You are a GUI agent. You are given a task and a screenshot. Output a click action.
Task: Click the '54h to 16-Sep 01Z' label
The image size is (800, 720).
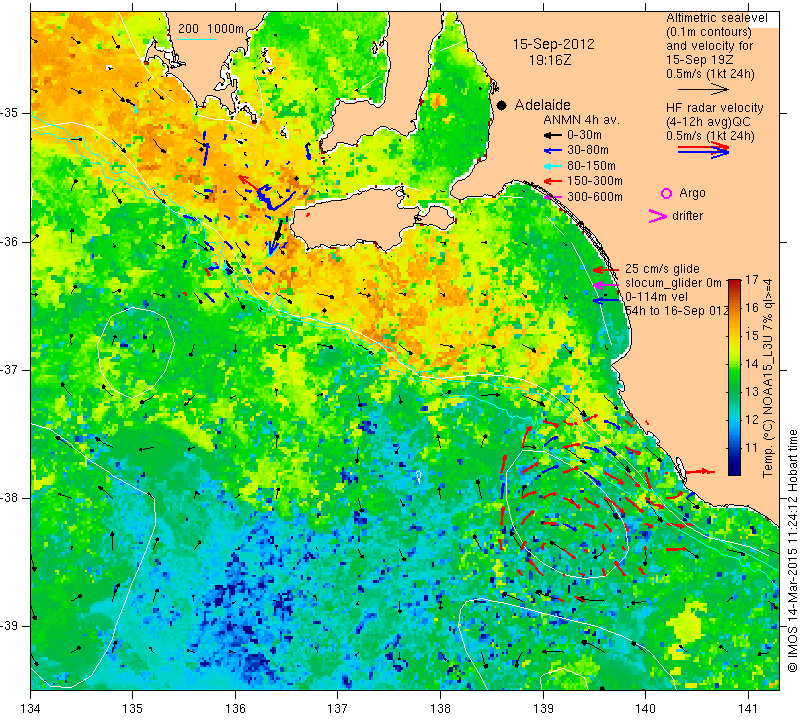[677, 311]
